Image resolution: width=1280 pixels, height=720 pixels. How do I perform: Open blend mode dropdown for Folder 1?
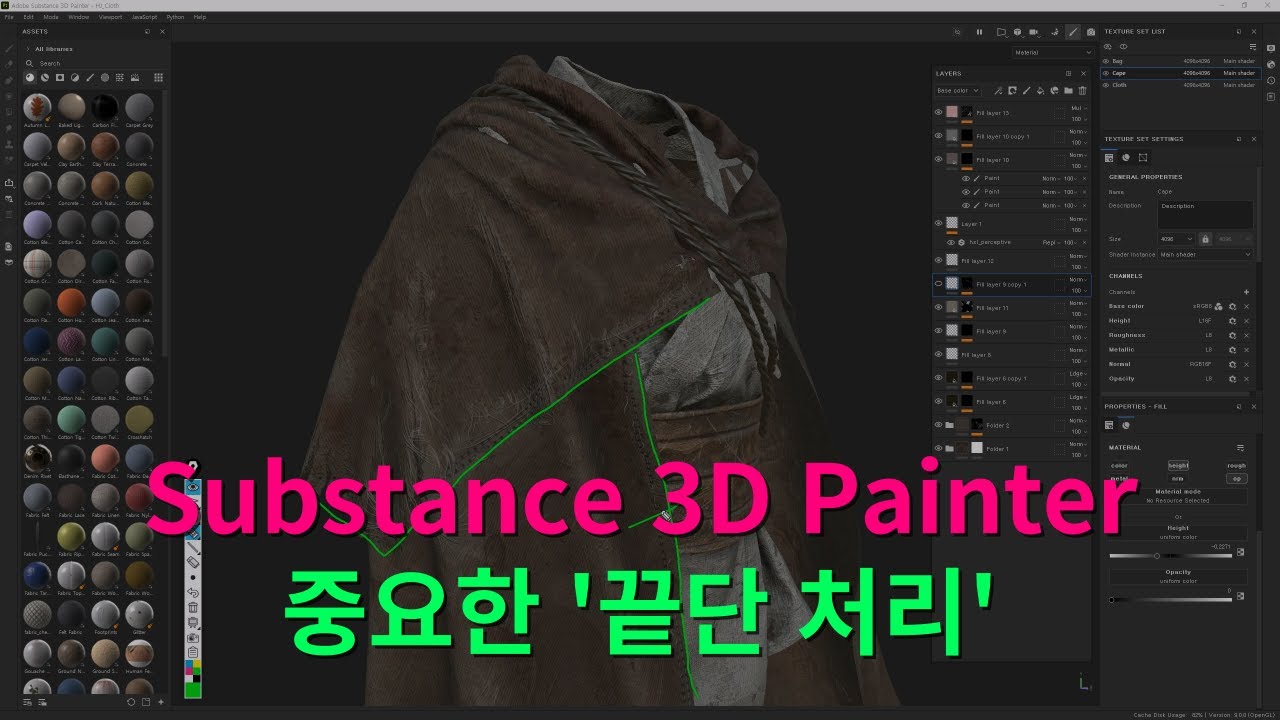(x=1078, y=443)
